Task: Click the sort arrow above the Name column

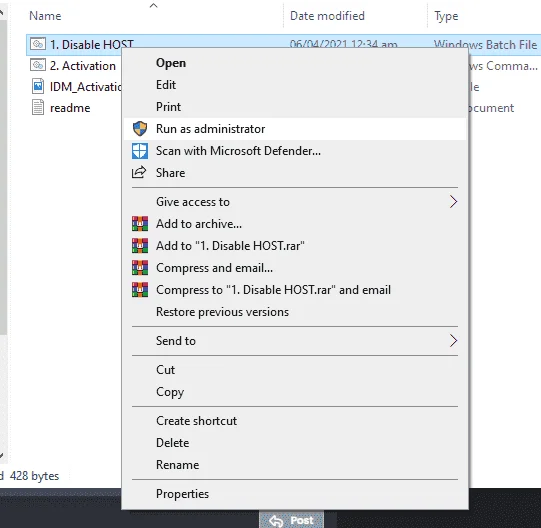Action: 154,5
